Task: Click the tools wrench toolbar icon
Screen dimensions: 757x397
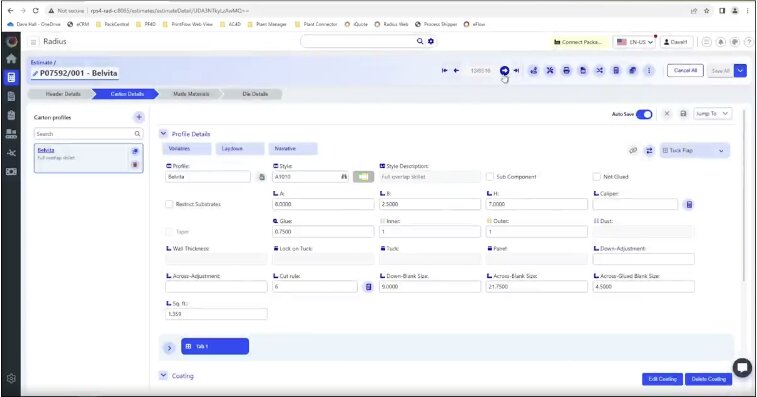Action: click(x=550, y=71)
